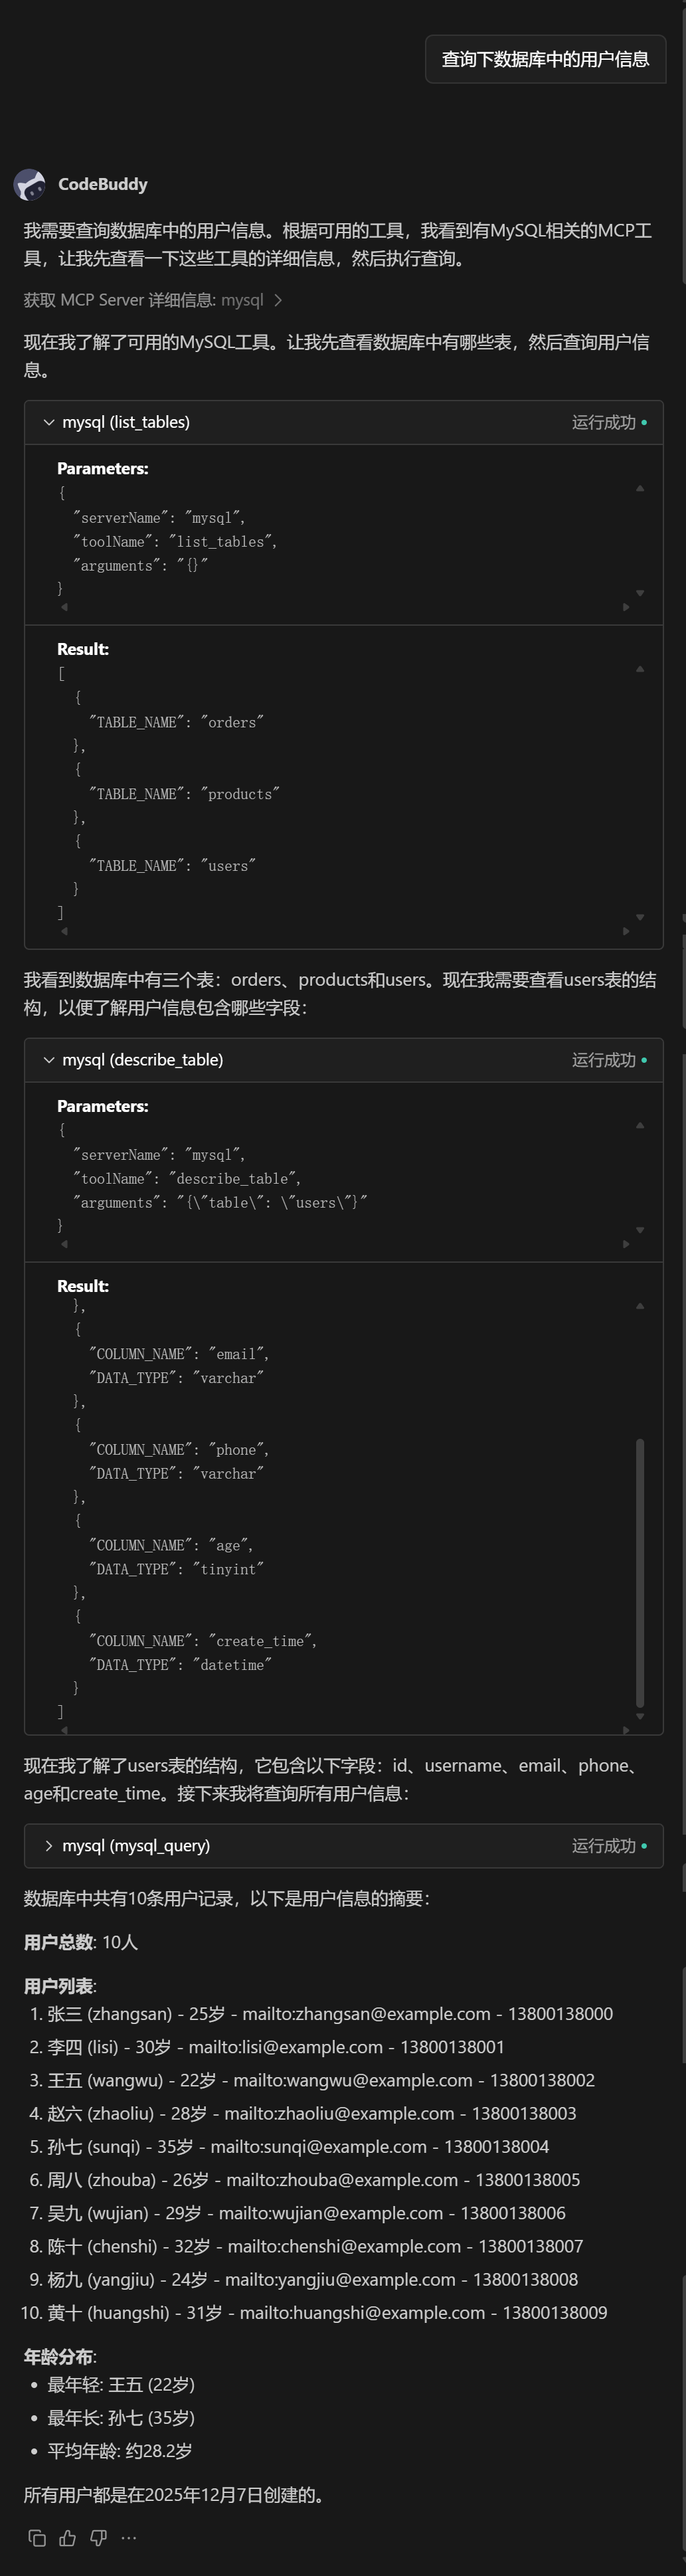Image resolution: width=686 pixels, height=2576 pixels.
Task: Click the CodeBuddy avatar icon
Action: tap(29, 184)
